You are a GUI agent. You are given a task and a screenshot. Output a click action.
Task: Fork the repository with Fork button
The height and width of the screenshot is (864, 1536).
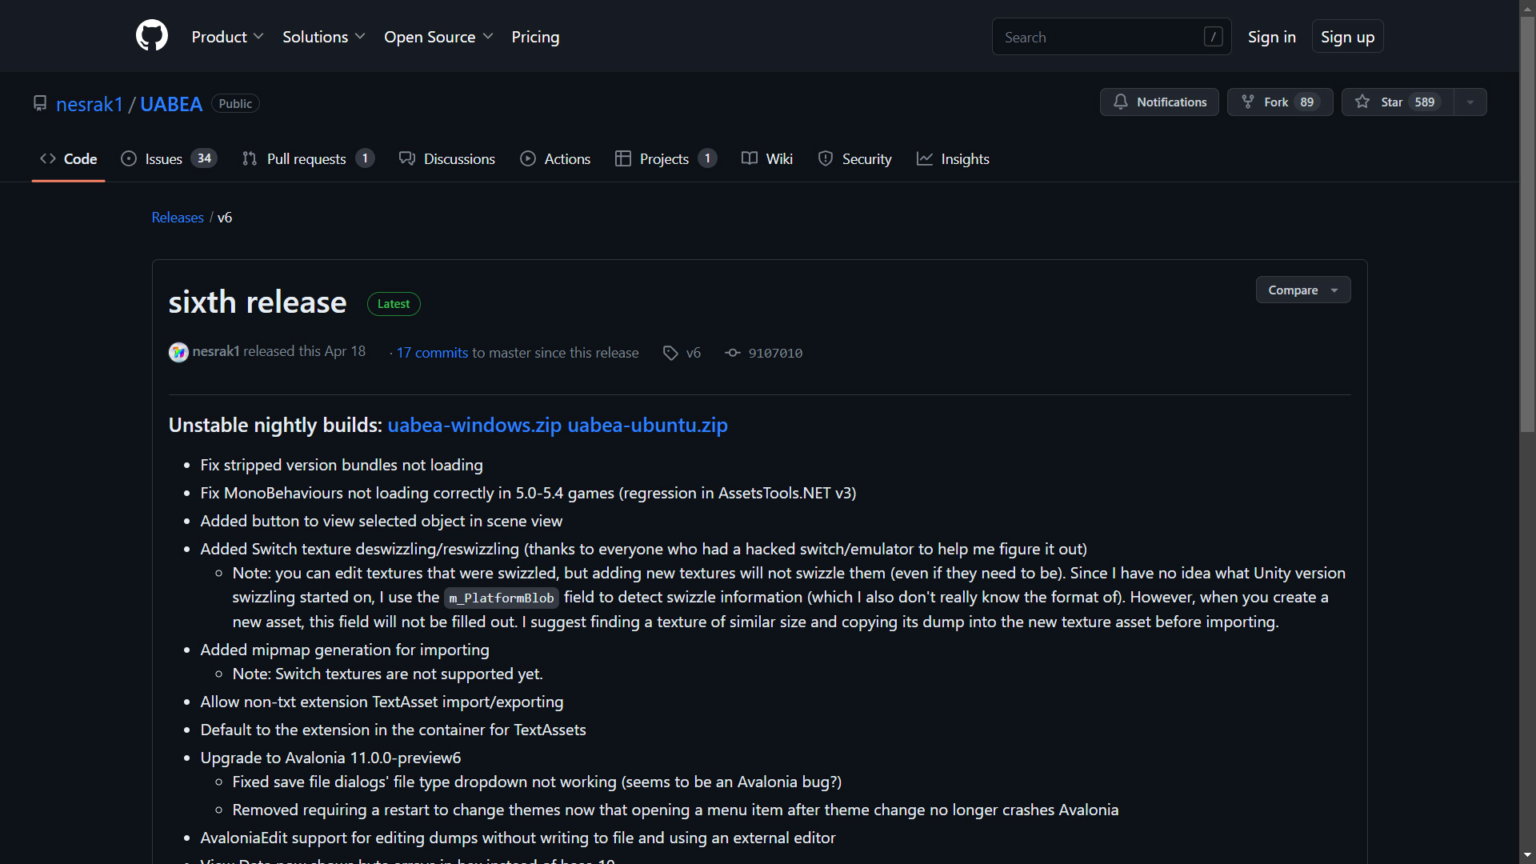click(1280, 102)
